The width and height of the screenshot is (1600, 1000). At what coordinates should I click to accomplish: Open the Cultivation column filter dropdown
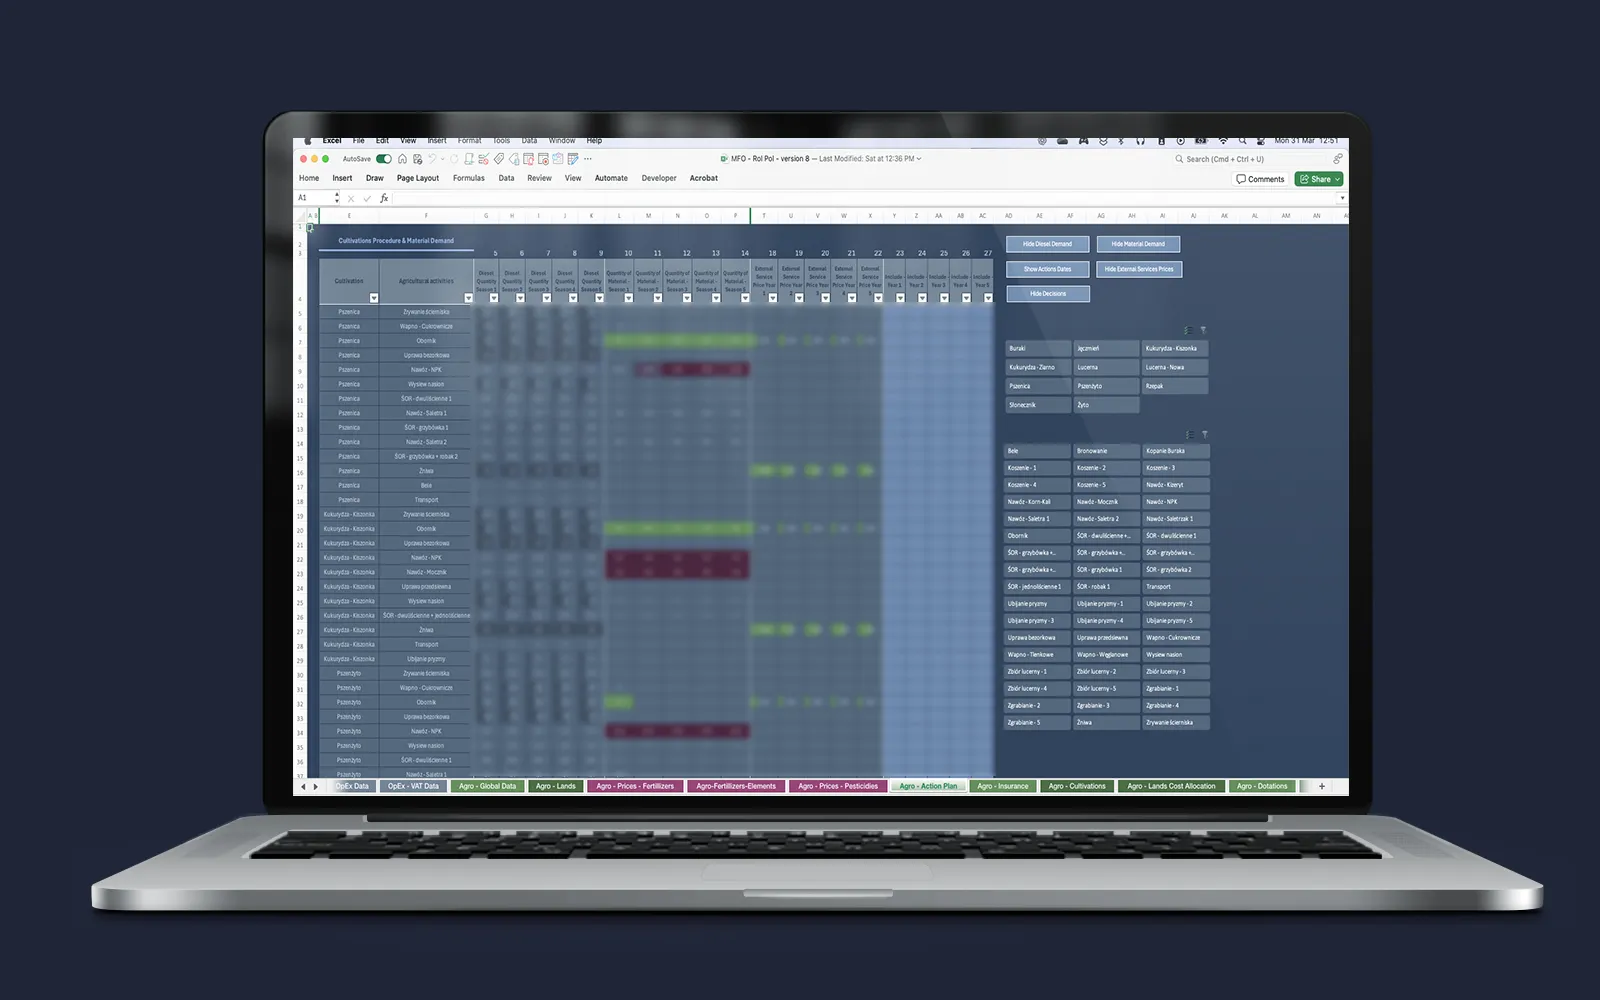(374, 298)
